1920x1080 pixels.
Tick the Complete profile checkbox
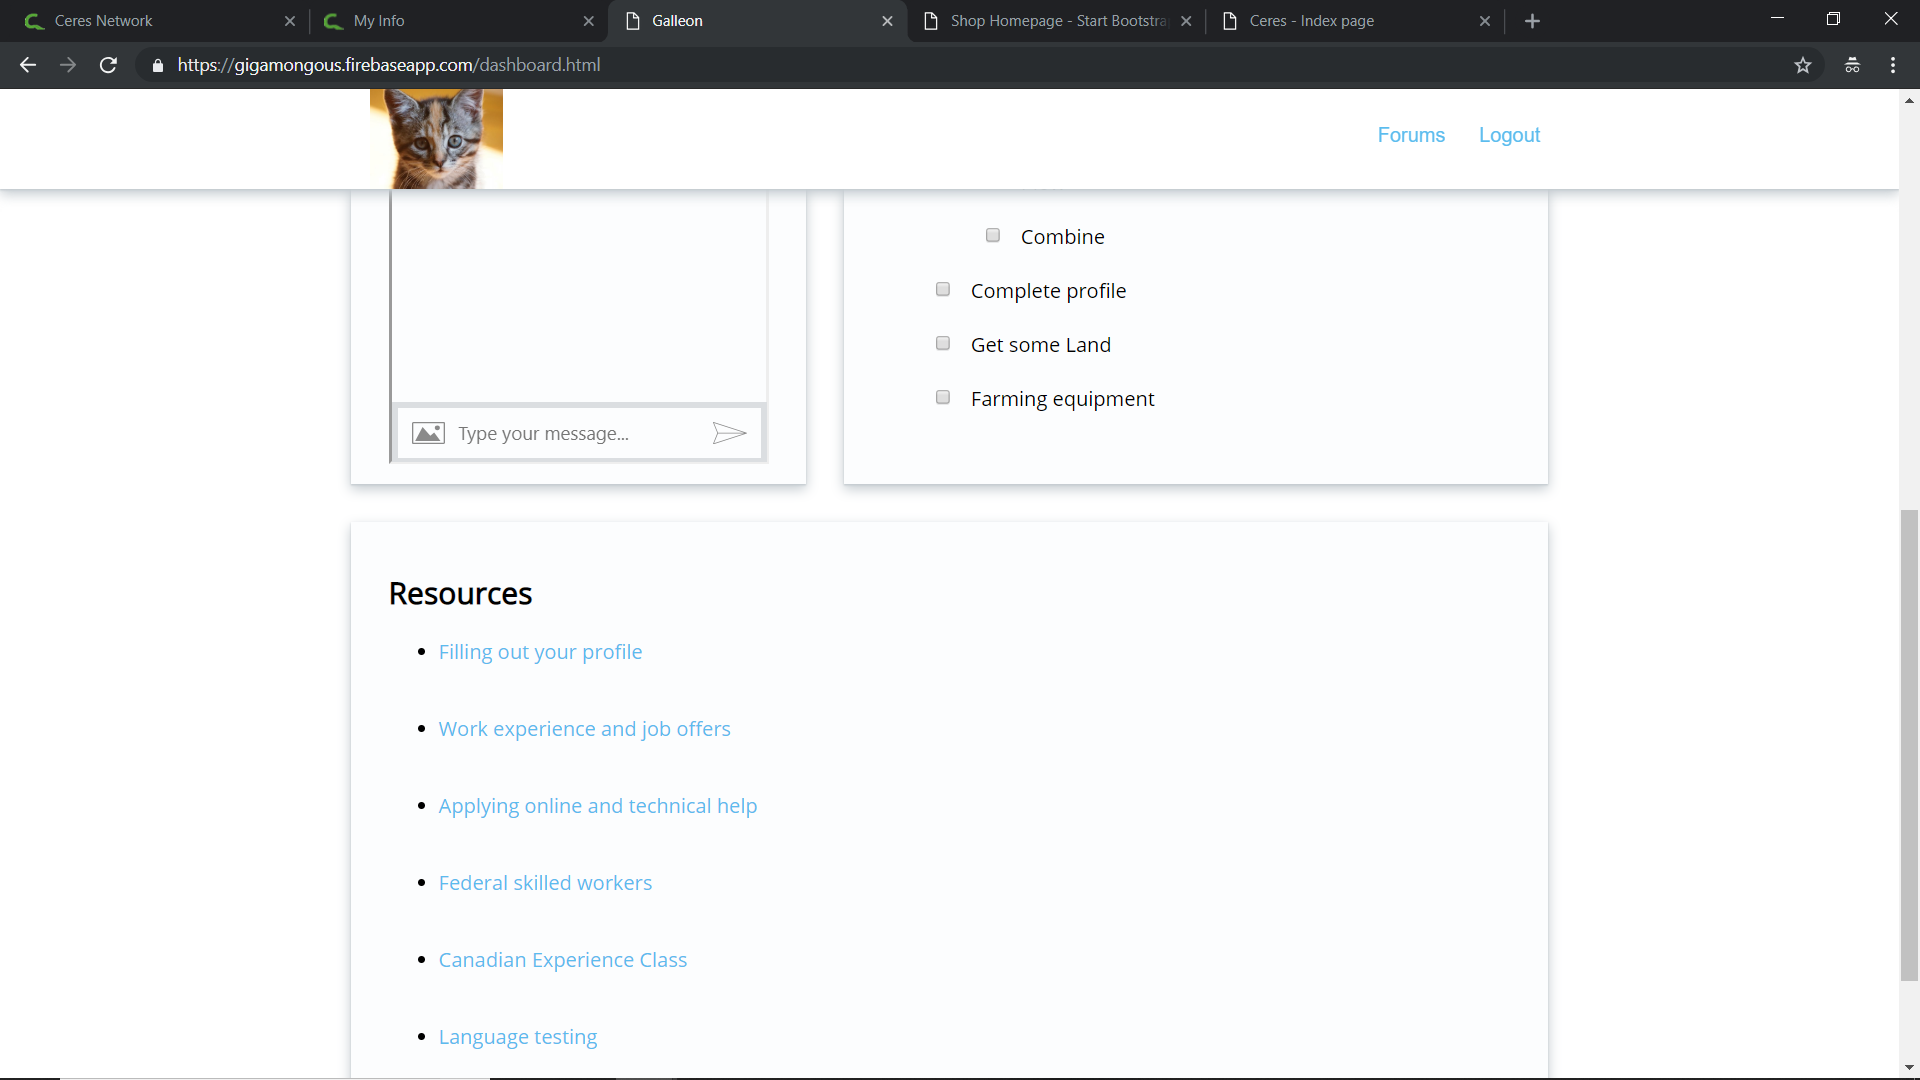pyautogui.click(x=943, y=290)
